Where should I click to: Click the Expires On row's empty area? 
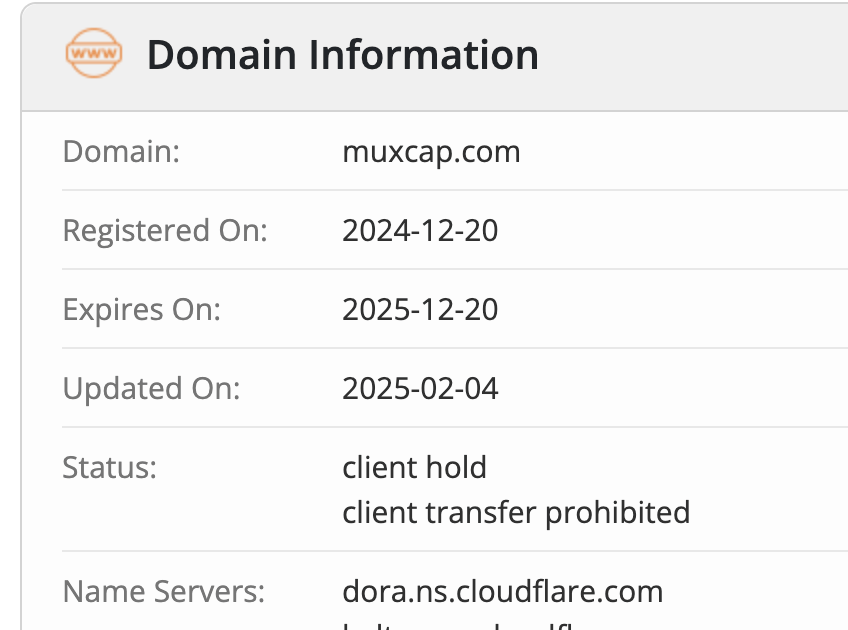click(673, 310)
